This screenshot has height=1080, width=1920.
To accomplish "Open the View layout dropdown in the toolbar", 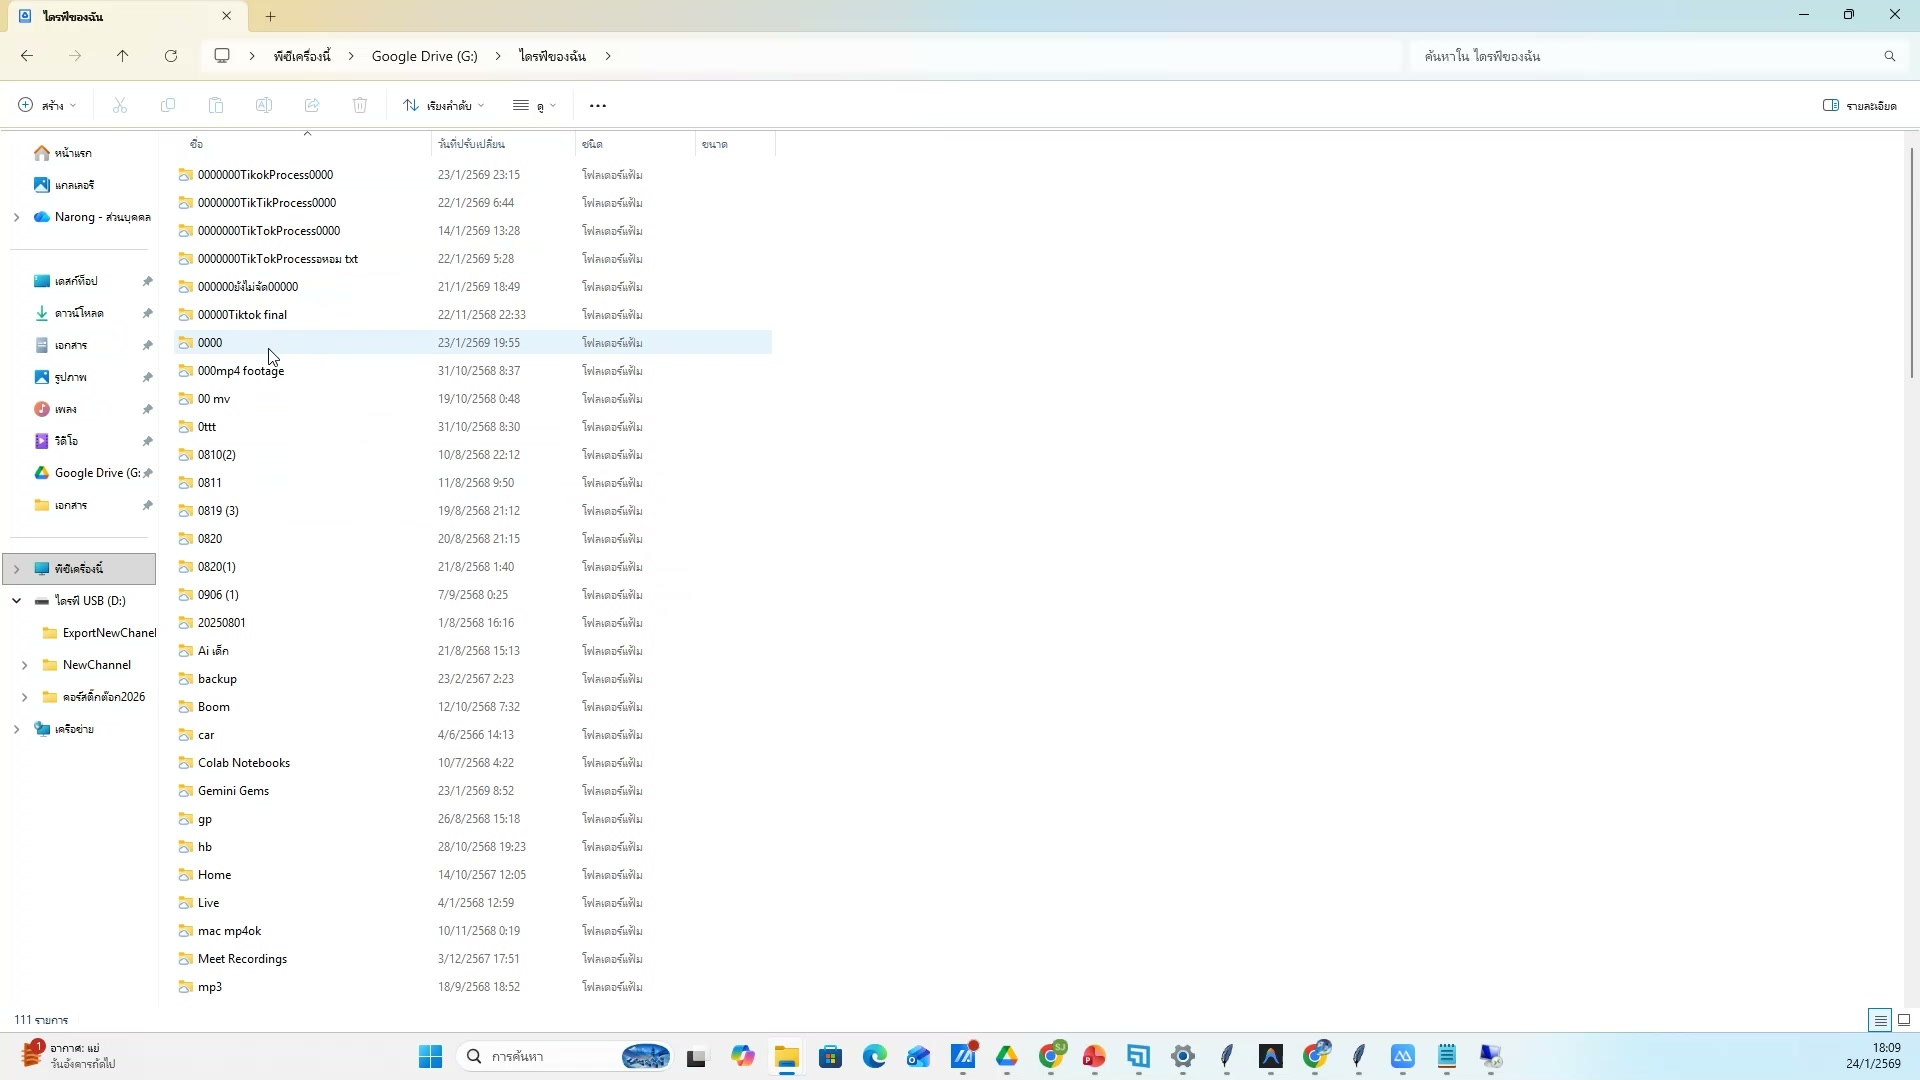I will (x=534, y=105).
